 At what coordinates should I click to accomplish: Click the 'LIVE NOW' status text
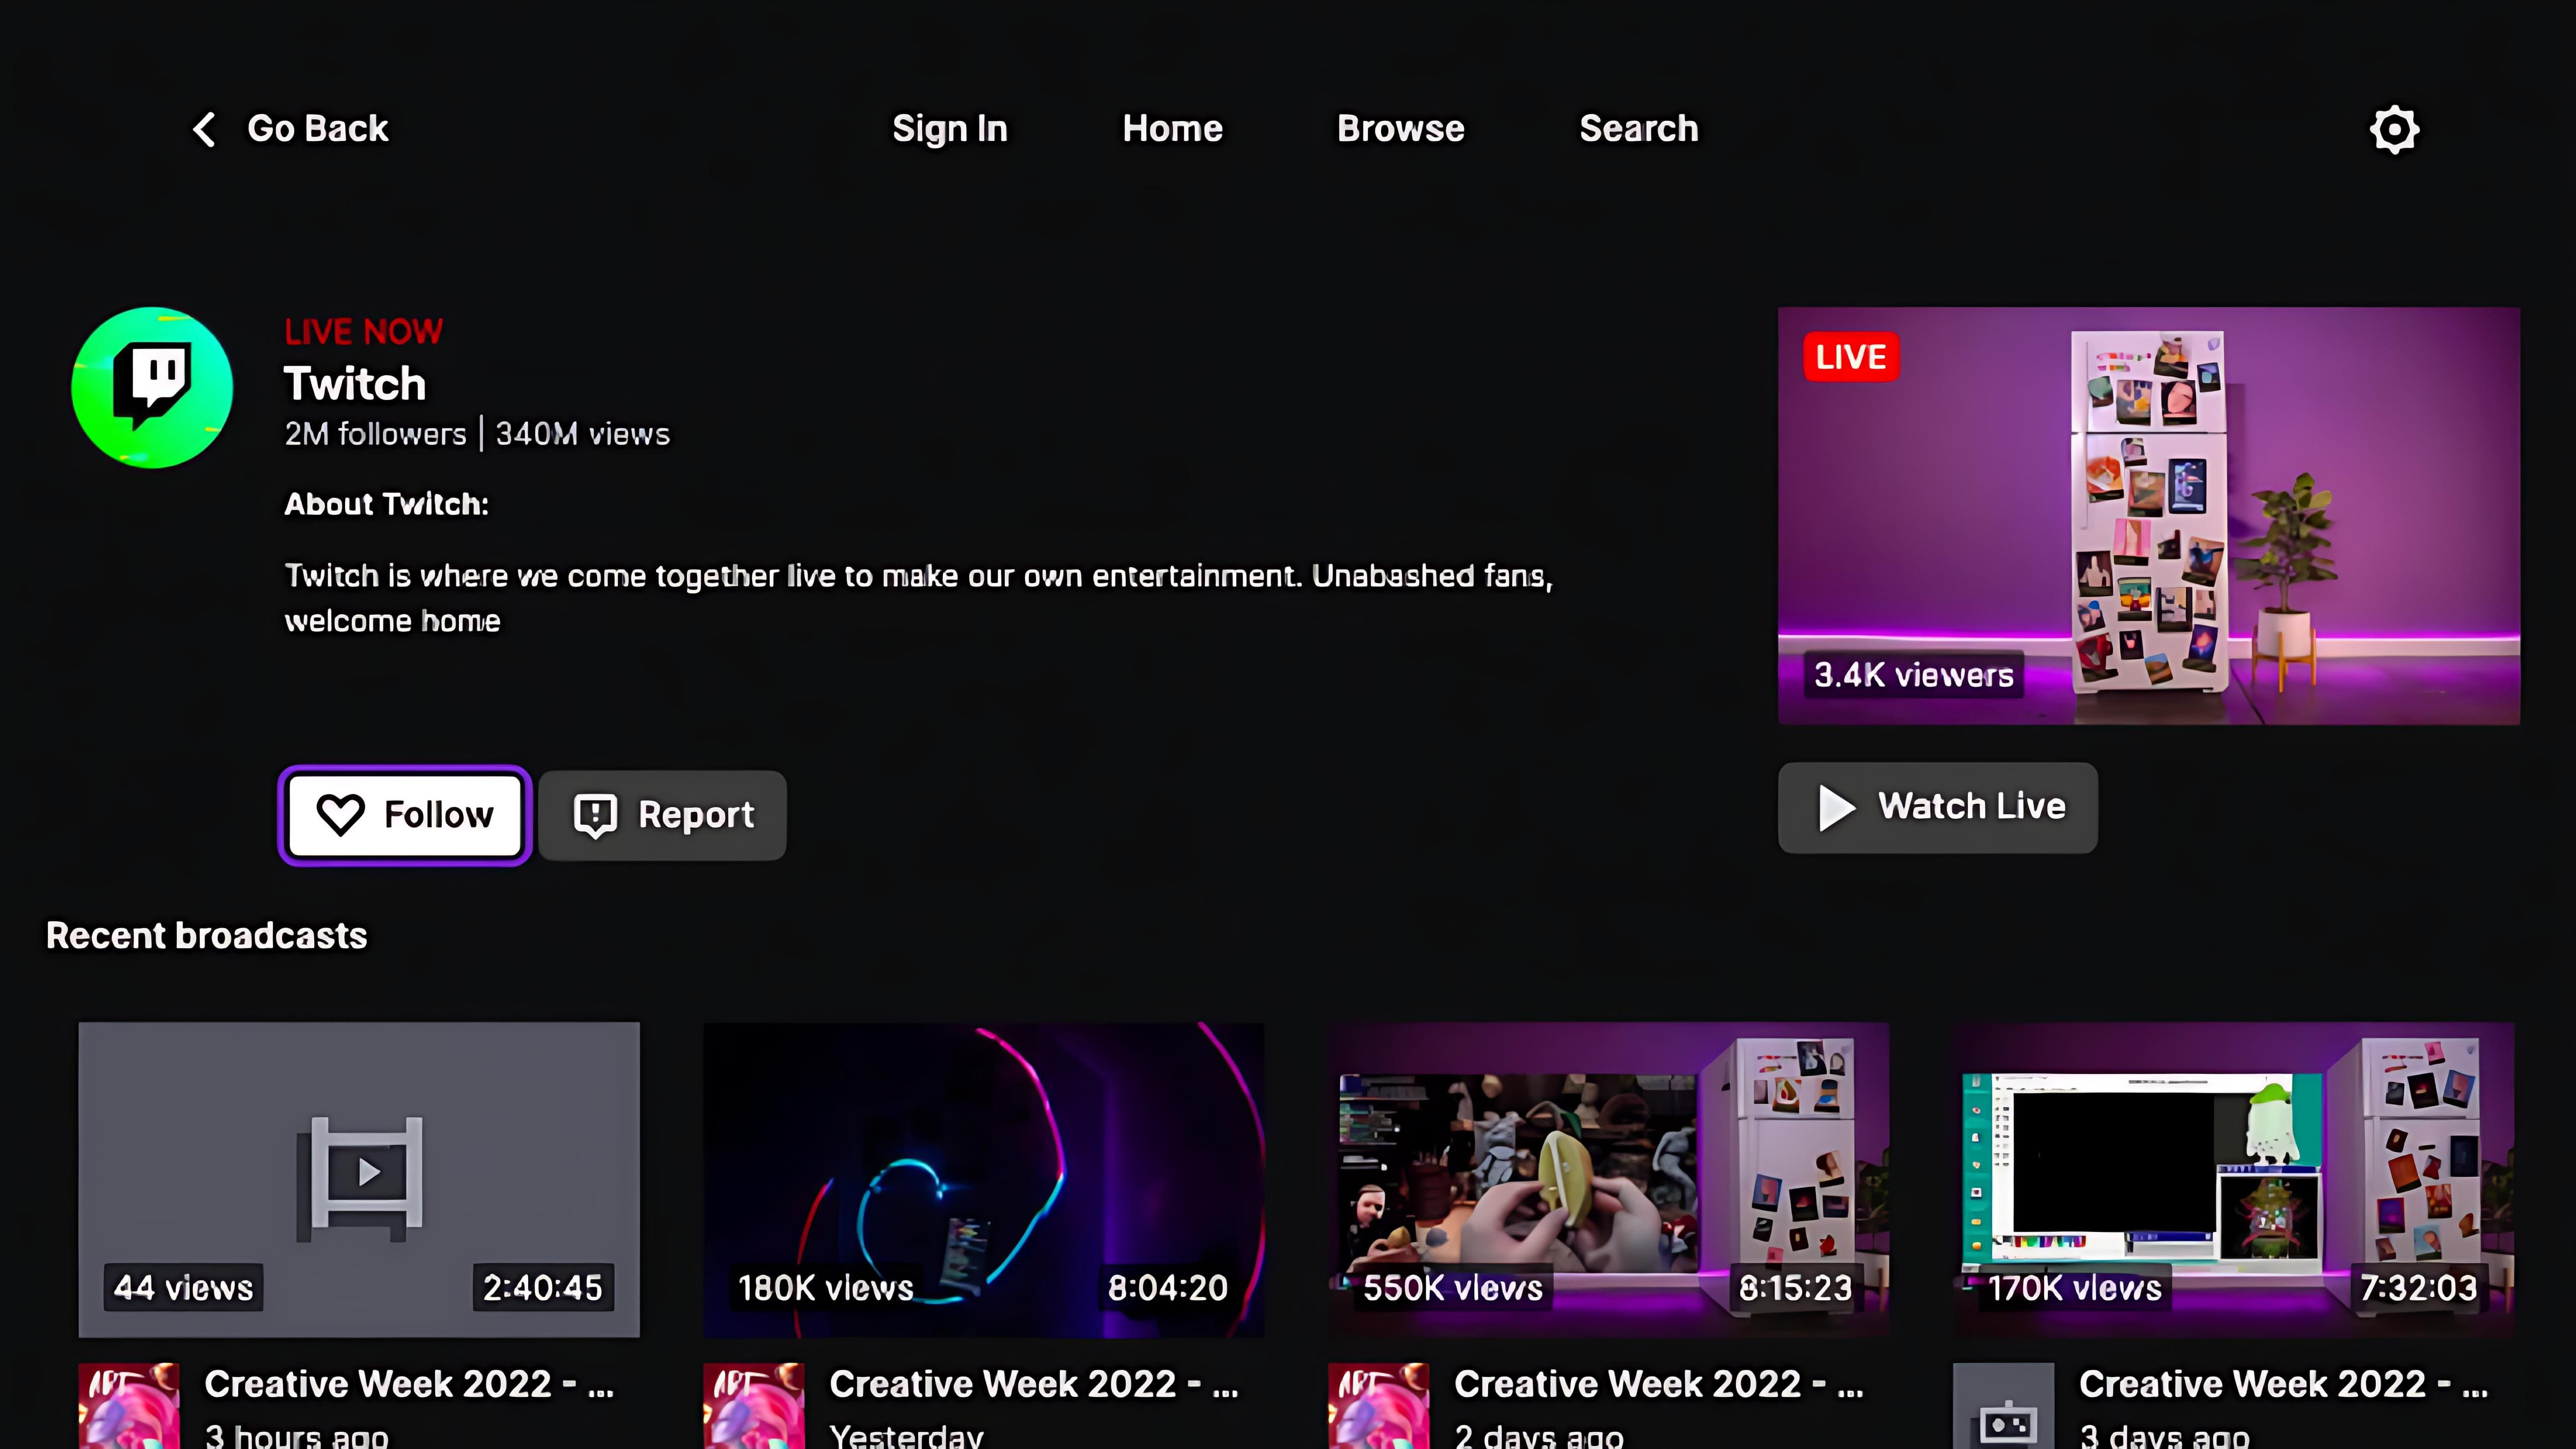pos(363,331)
